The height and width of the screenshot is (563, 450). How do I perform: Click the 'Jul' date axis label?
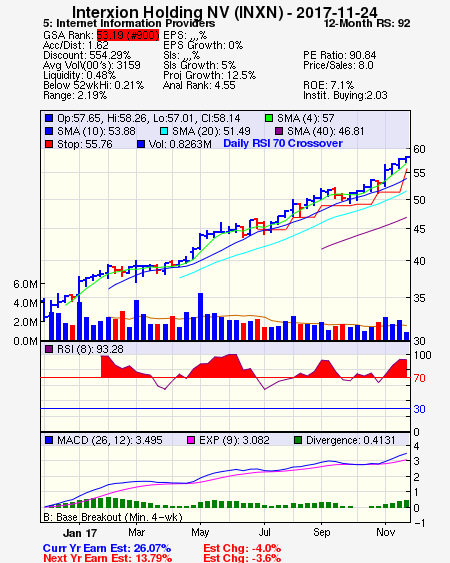tap(264, 532)
